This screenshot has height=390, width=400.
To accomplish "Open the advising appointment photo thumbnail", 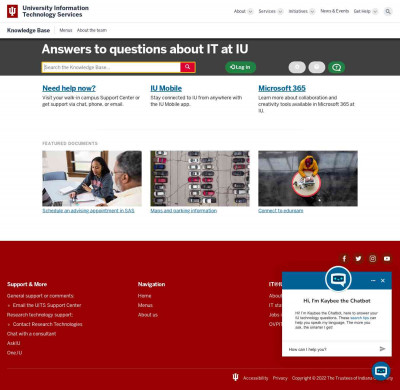I will tap(92, 178).
